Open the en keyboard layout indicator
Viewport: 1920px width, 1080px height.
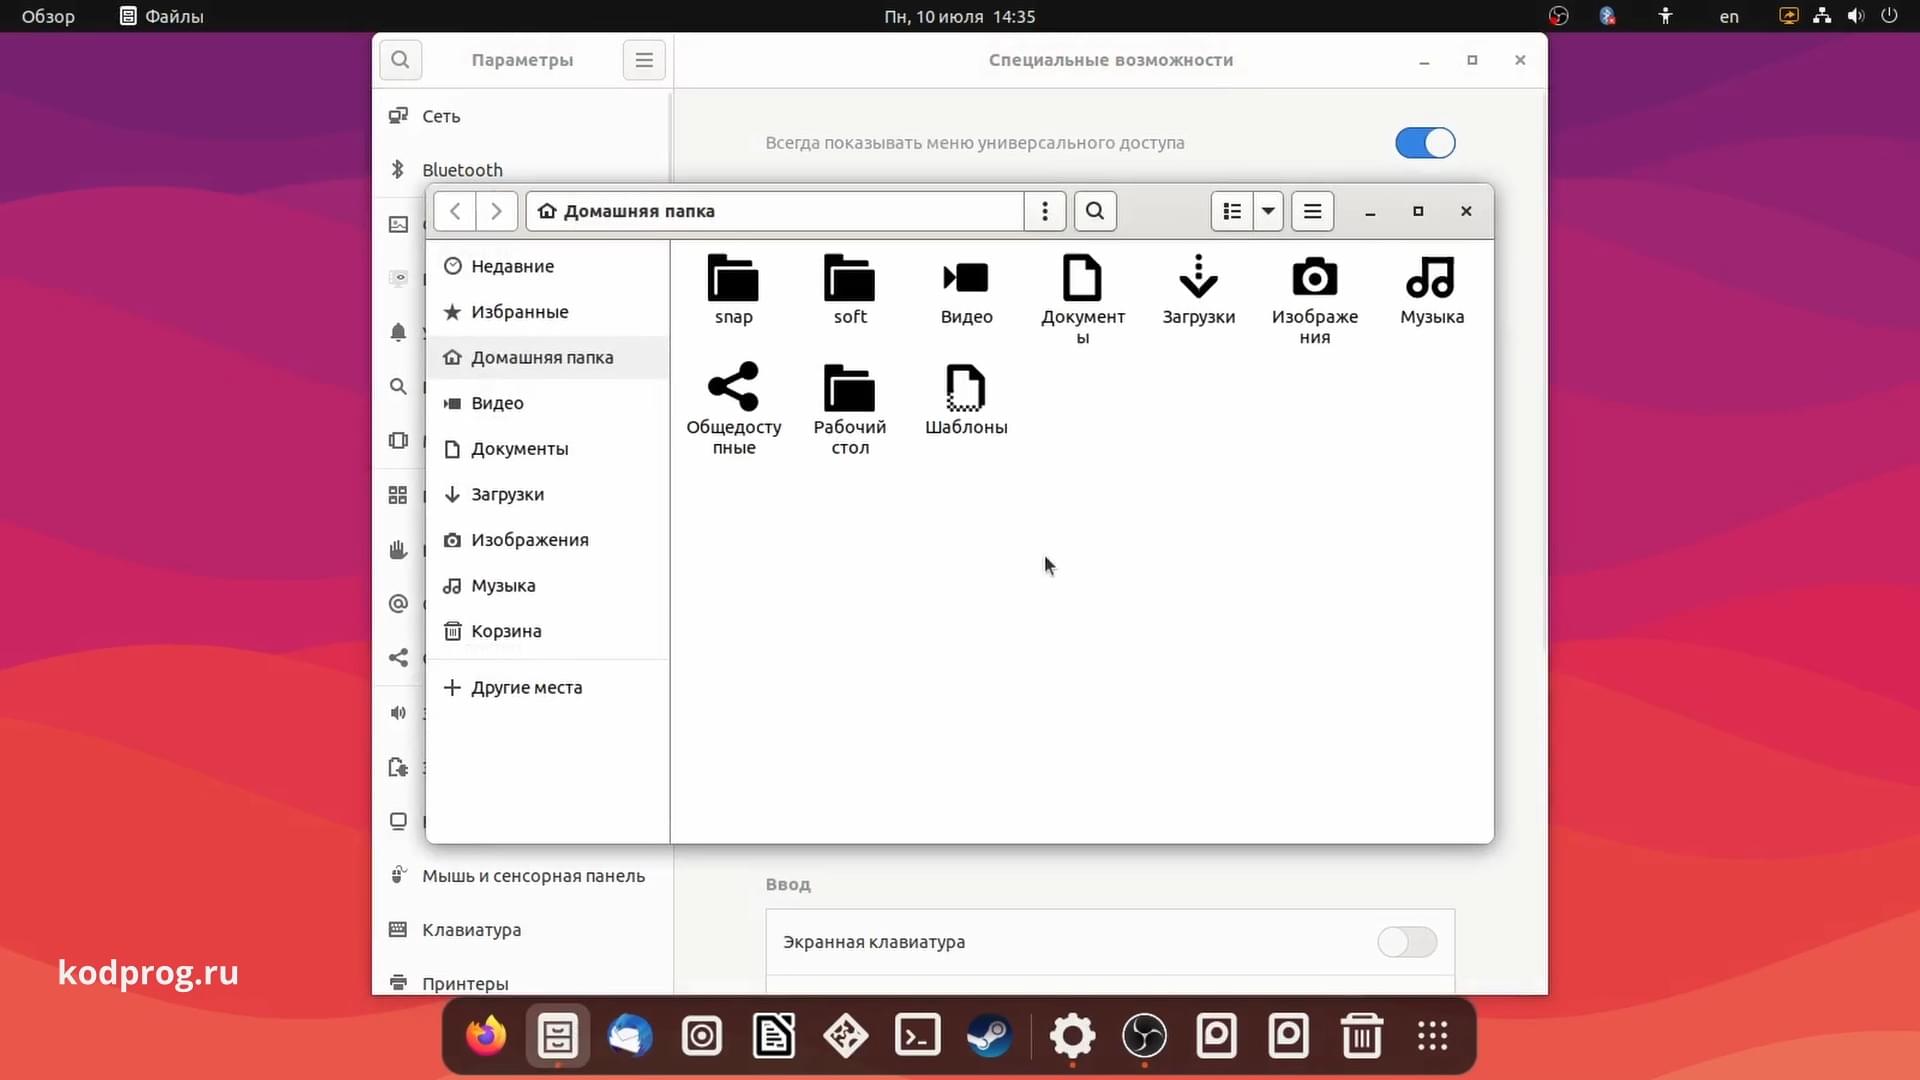pos(1729,16)
